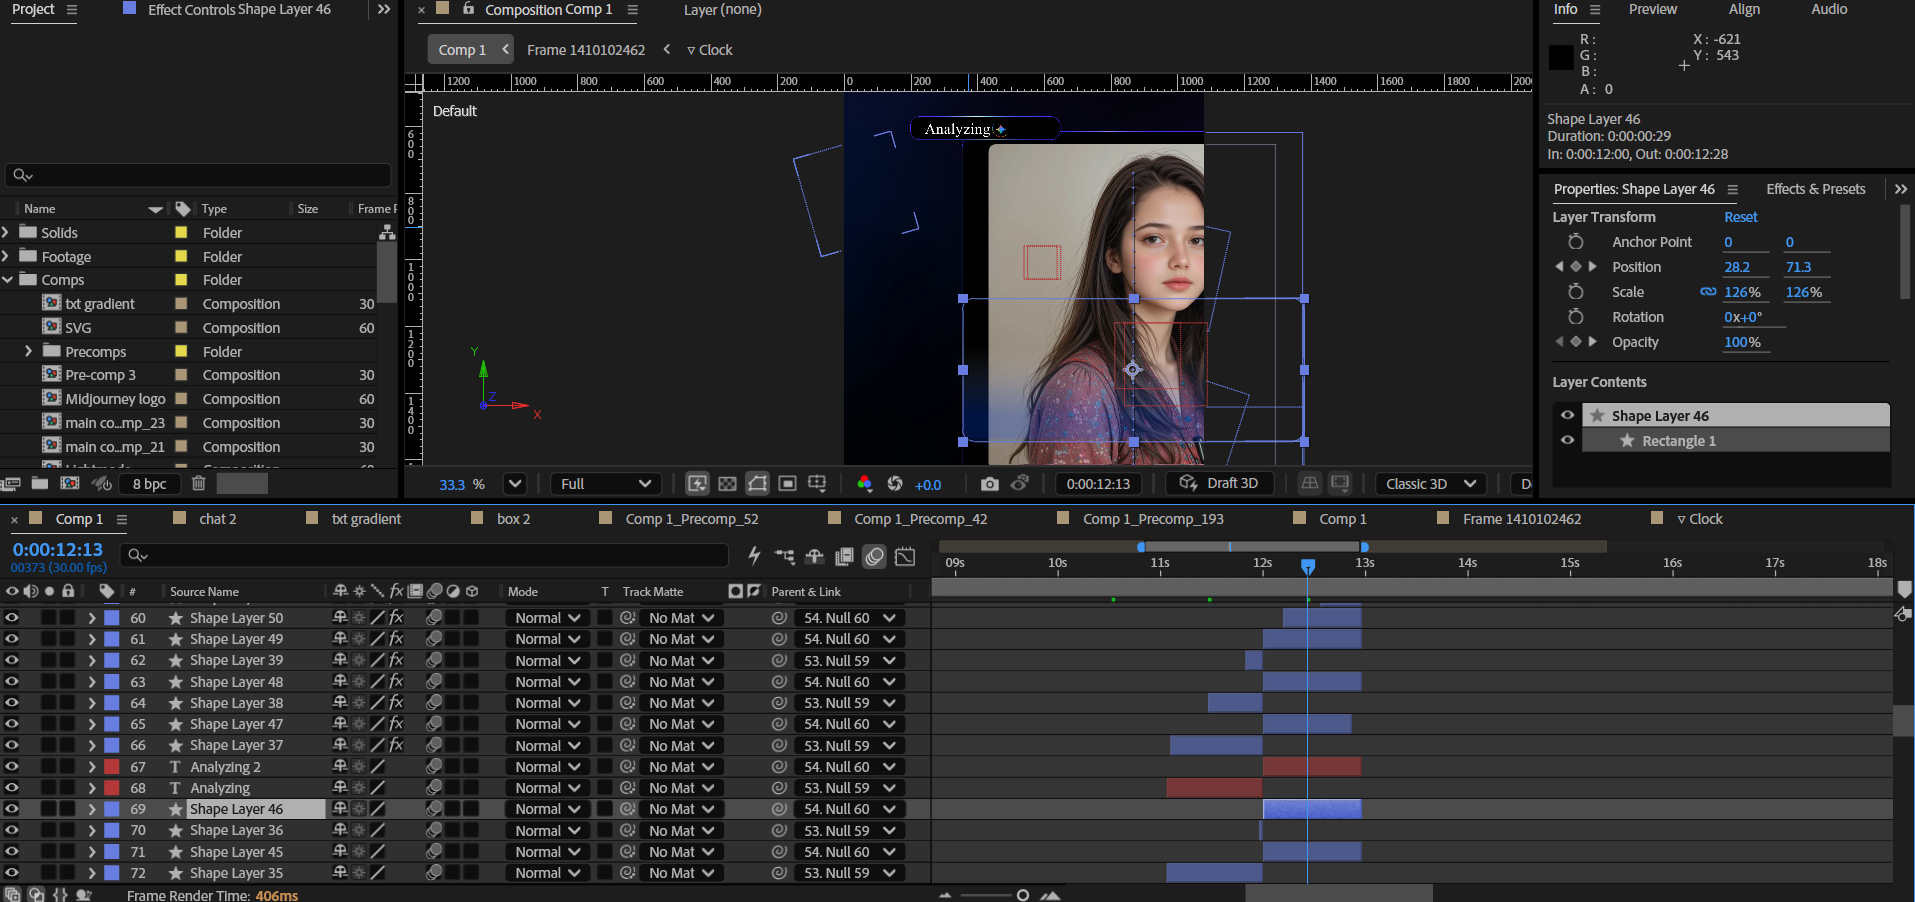Click the 8 bpc color depth setting
The image size is (1915, 902).
[149, 484]
